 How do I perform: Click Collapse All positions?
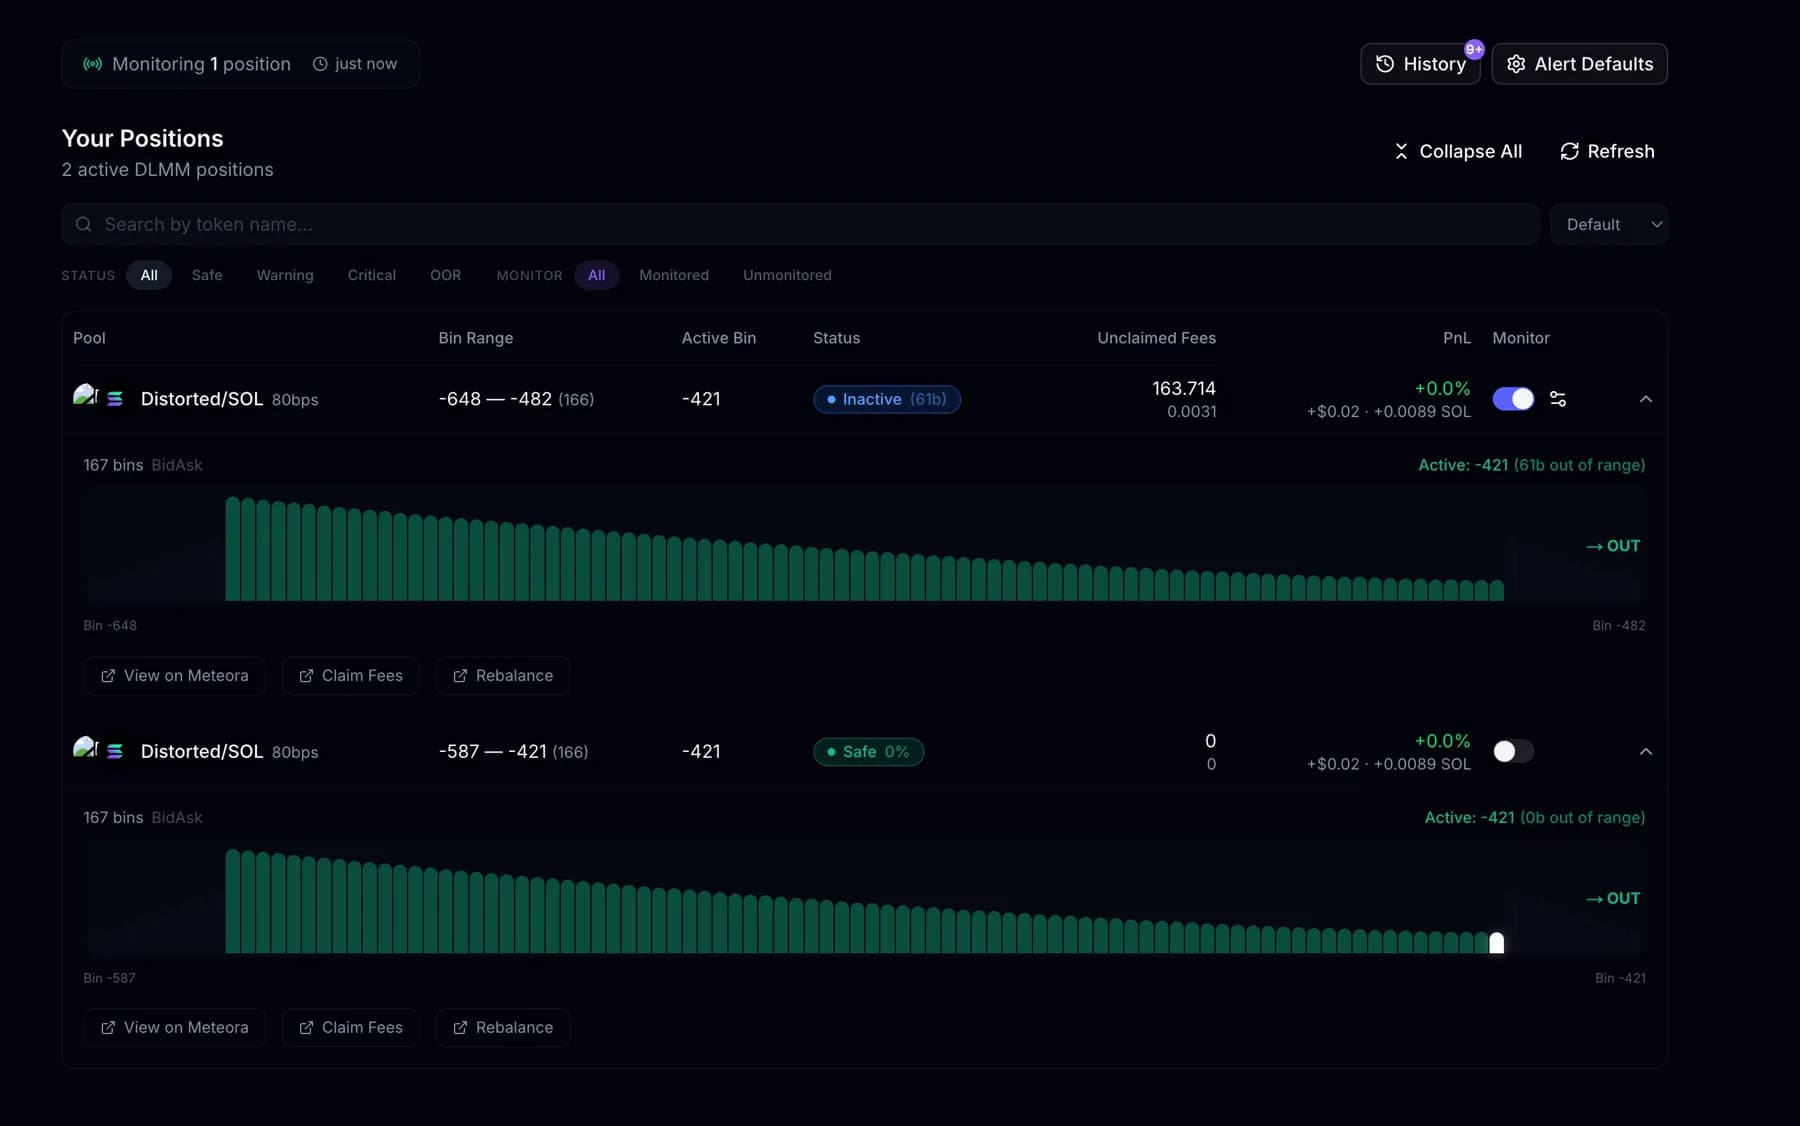tap(1457, 151)
